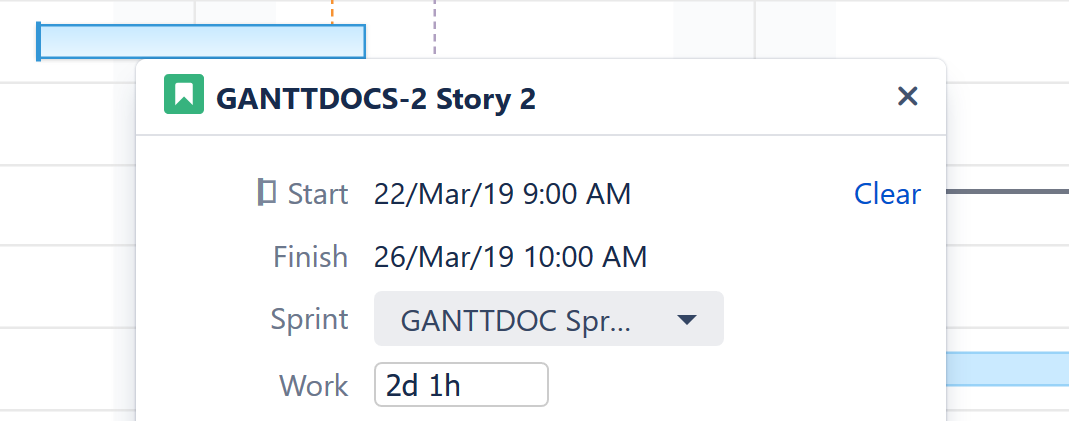The height and width of the screenshot is (421, 1069).
Task: Close the GANTTDOCS-2 Story 2 dialog
Action: point(907,96)
